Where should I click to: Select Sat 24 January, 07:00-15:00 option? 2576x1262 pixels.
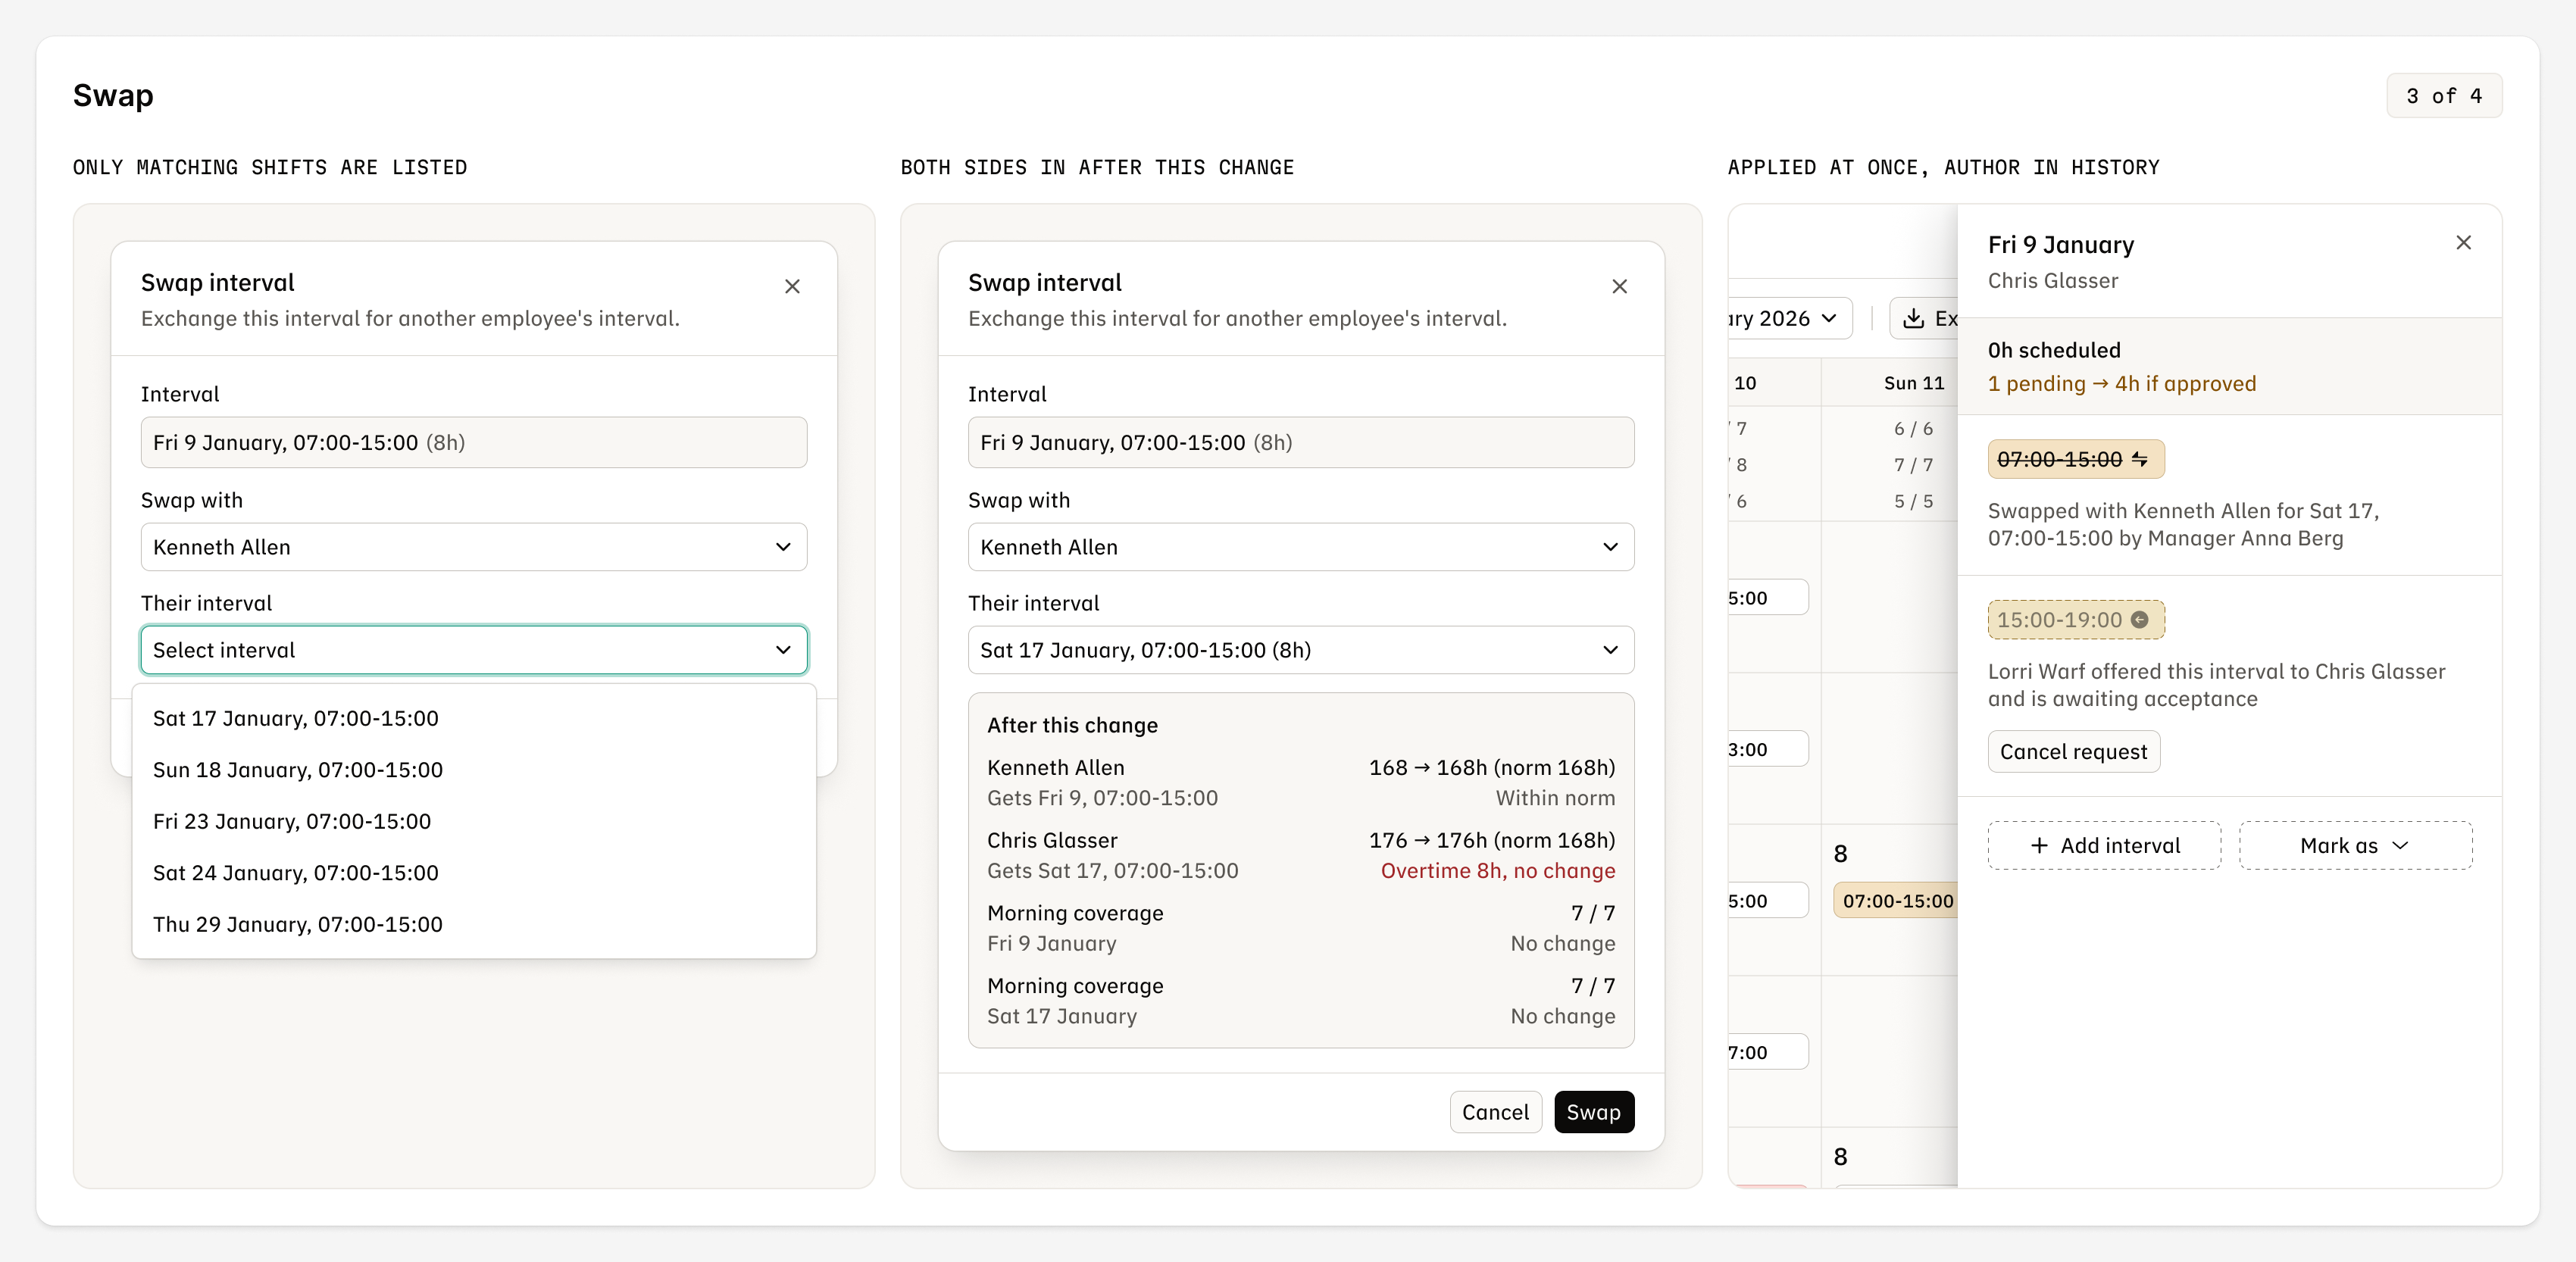point(474,873)
